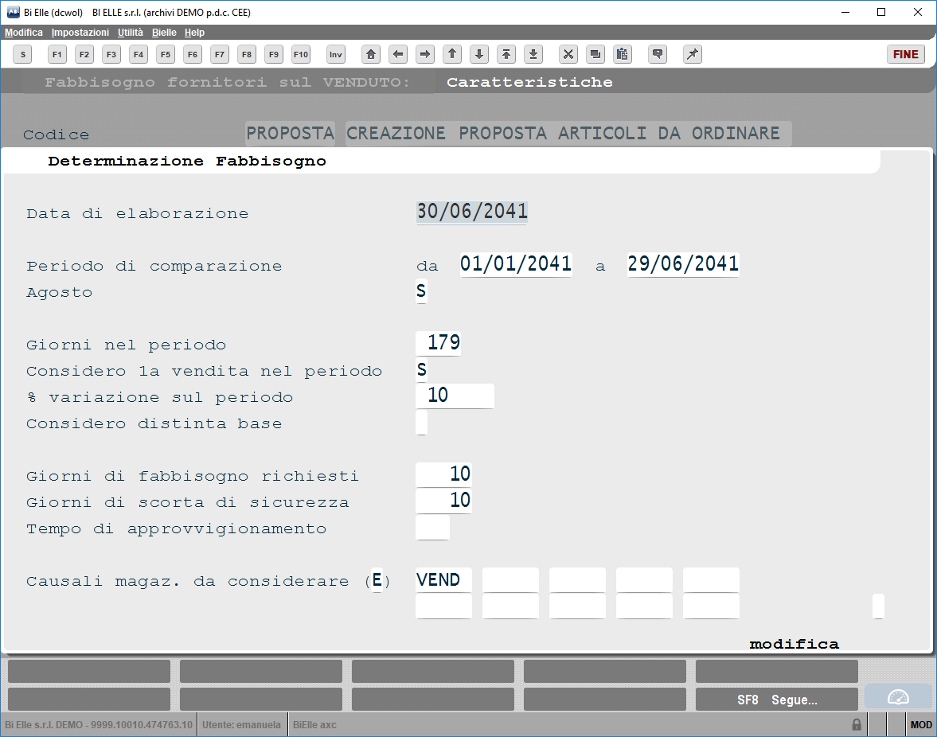
Task: Open the Utilità menu
Action: pyautogui.click(x=130, y=32)
